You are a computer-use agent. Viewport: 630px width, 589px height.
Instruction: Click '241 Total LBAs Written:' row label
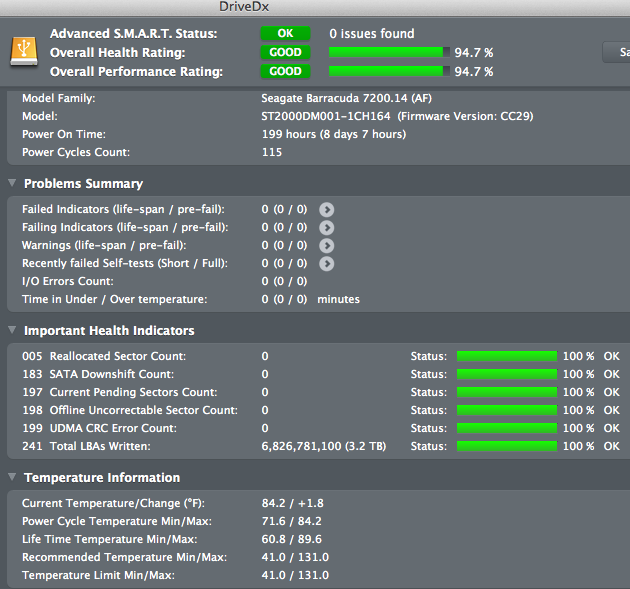coord(86,446)
